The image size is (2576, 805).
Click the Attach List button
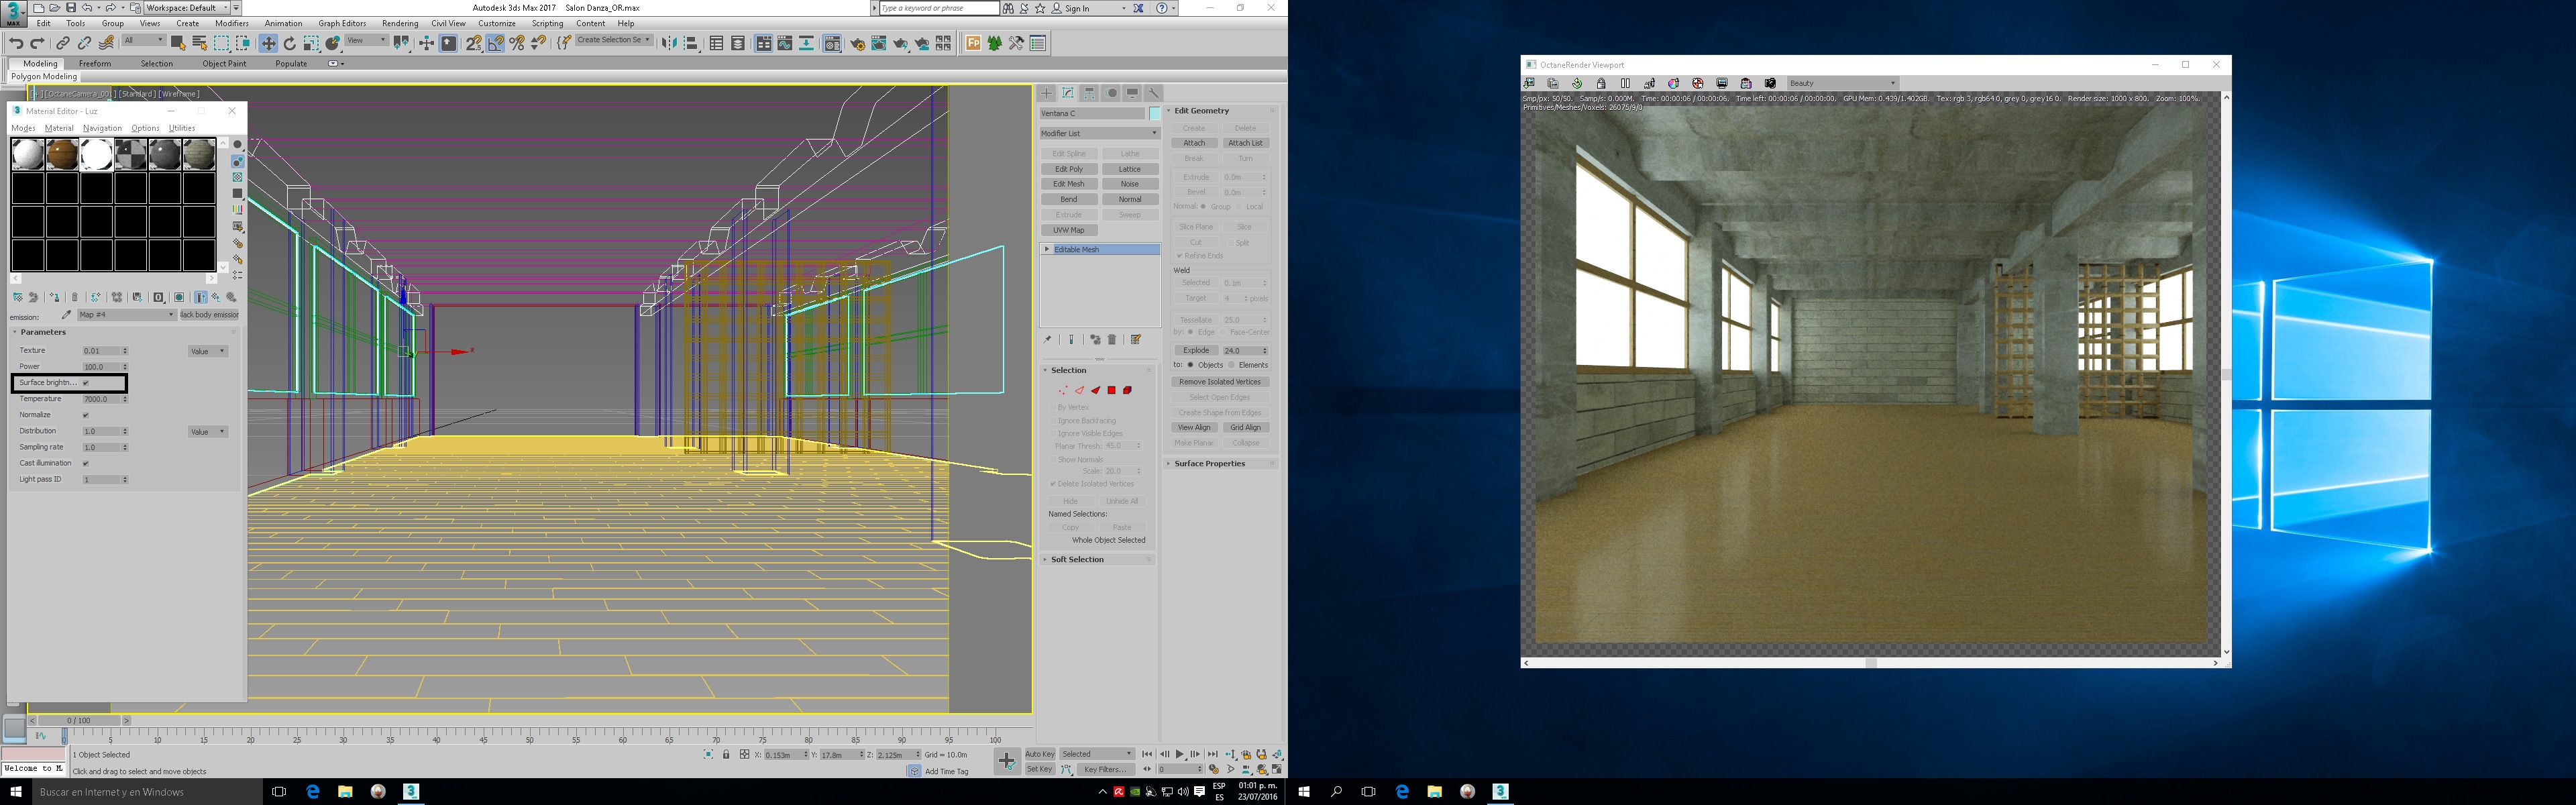[1245, 143]
